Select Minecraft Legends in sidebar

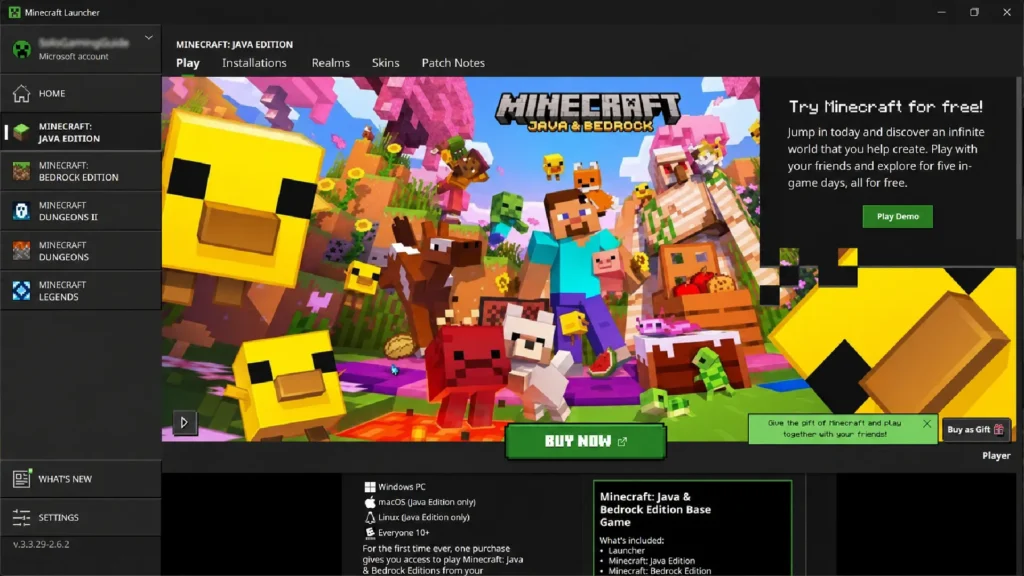[x=80, y=291]
